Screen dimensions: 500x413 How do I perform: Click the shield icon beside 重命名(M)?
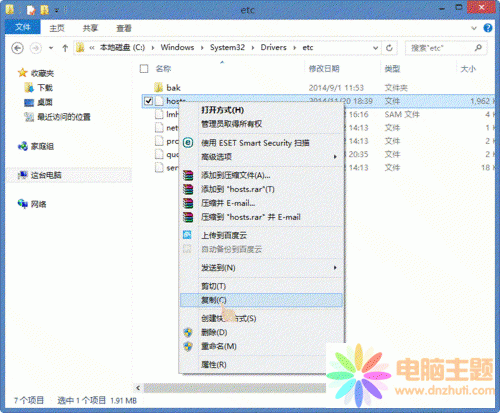pos(188,346)
